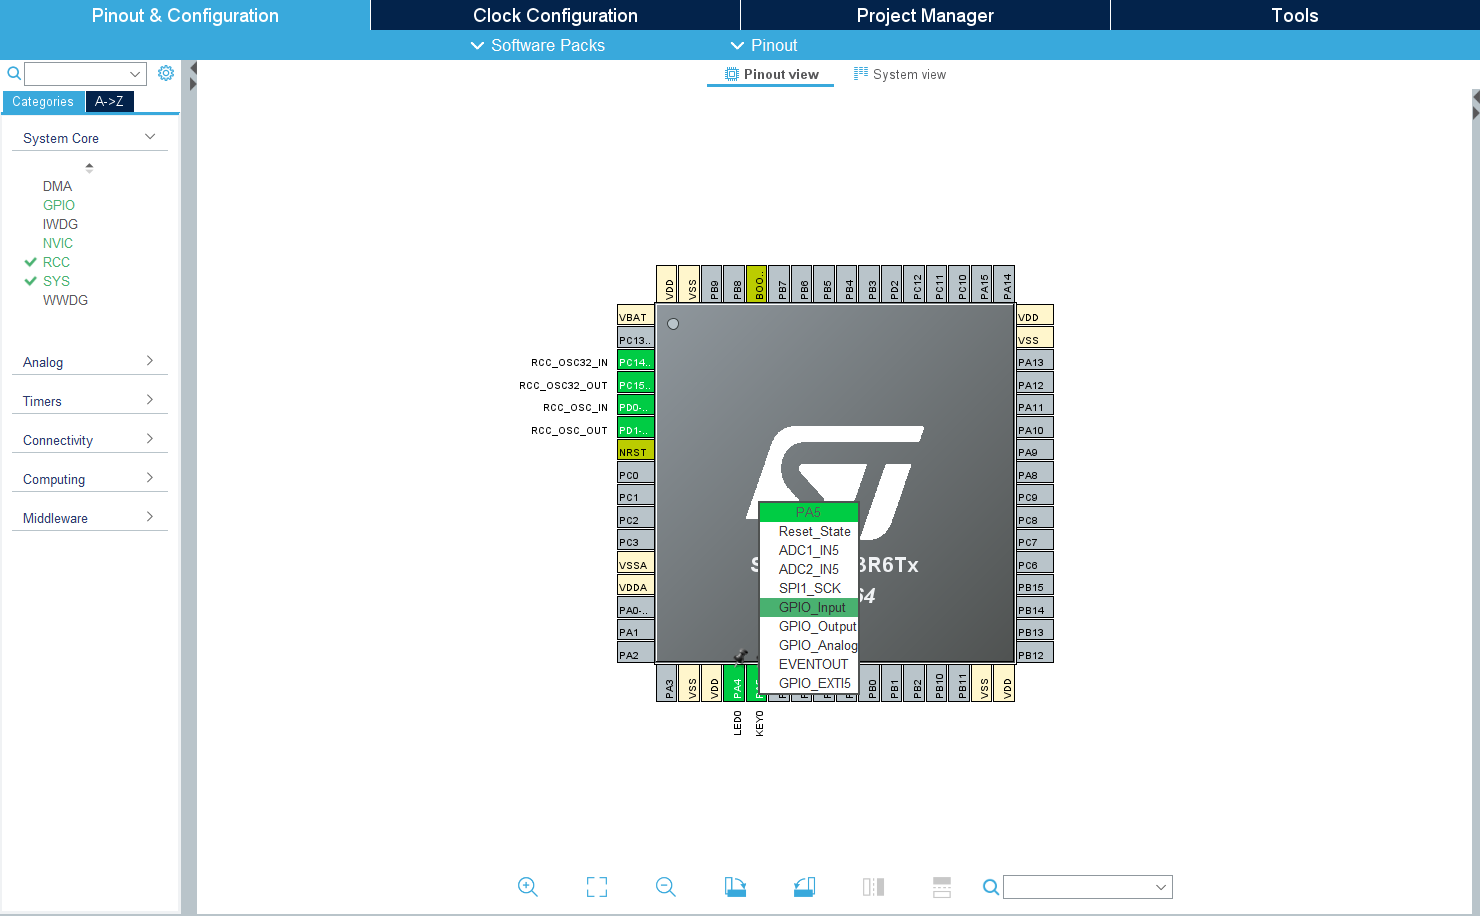This screenshot has height=916, width=1480.
Task: Select DMA in System Core
Action: [57, 186]
